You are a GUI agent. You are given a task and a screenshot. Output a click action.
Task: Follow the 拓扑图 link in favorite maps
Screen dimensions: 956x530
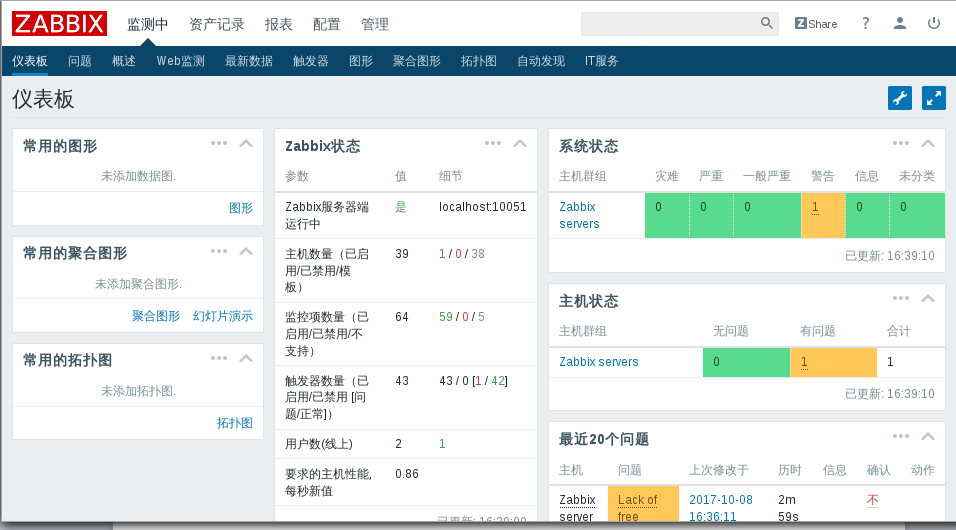(235, 423)
